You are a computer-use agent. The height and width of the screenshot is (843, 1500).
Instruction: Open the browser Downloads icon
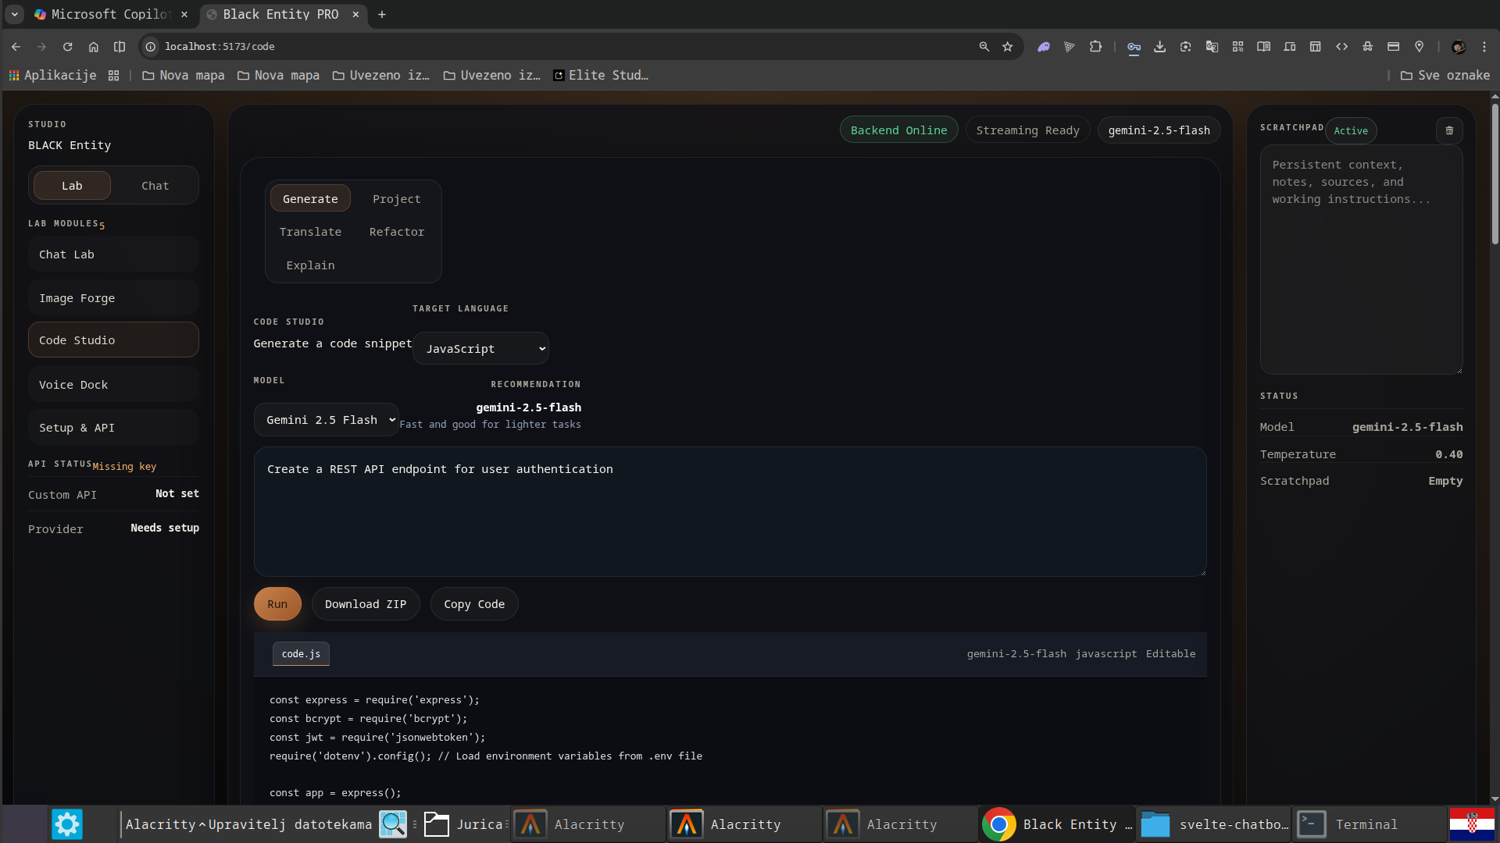(1160, 46)
